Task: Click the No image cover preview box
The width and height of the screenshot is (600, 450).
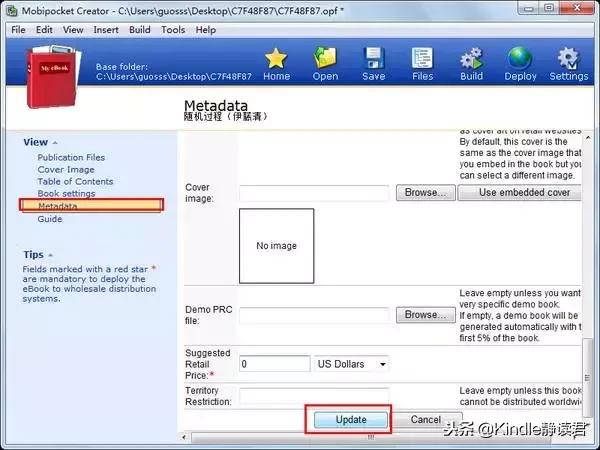Action: pyautogui.click(x=276, y=246)
